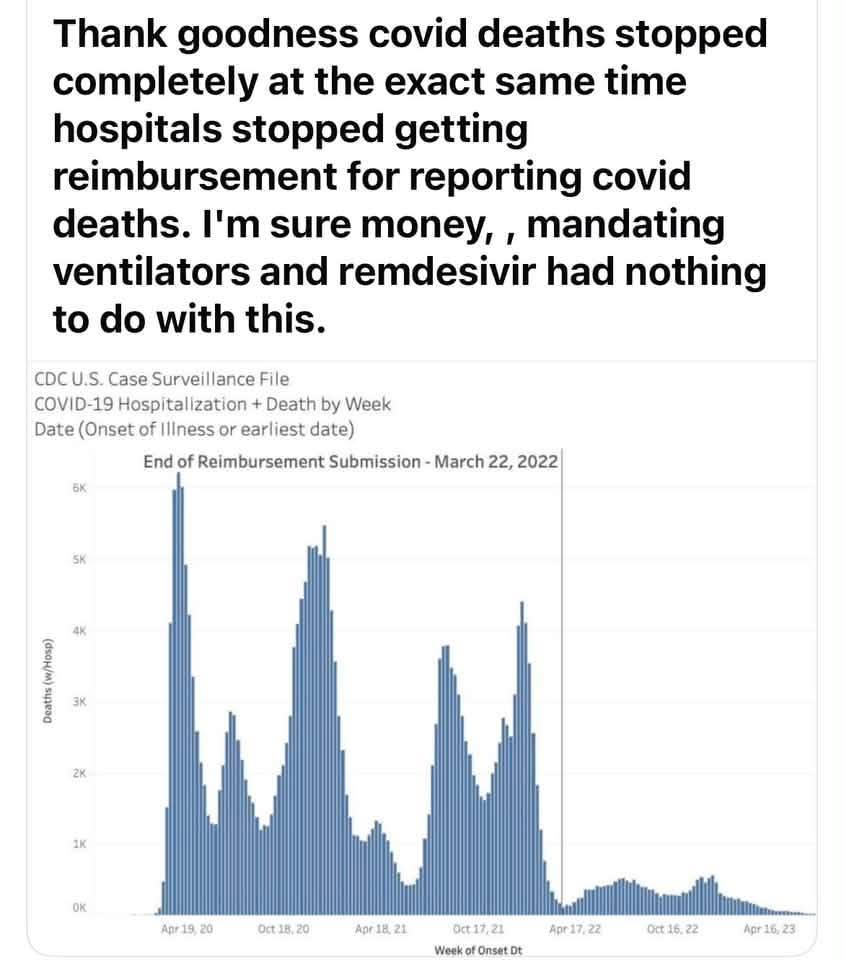
Task: Click the tallest bar near April 2020
Action: click(x=179, y=693)
